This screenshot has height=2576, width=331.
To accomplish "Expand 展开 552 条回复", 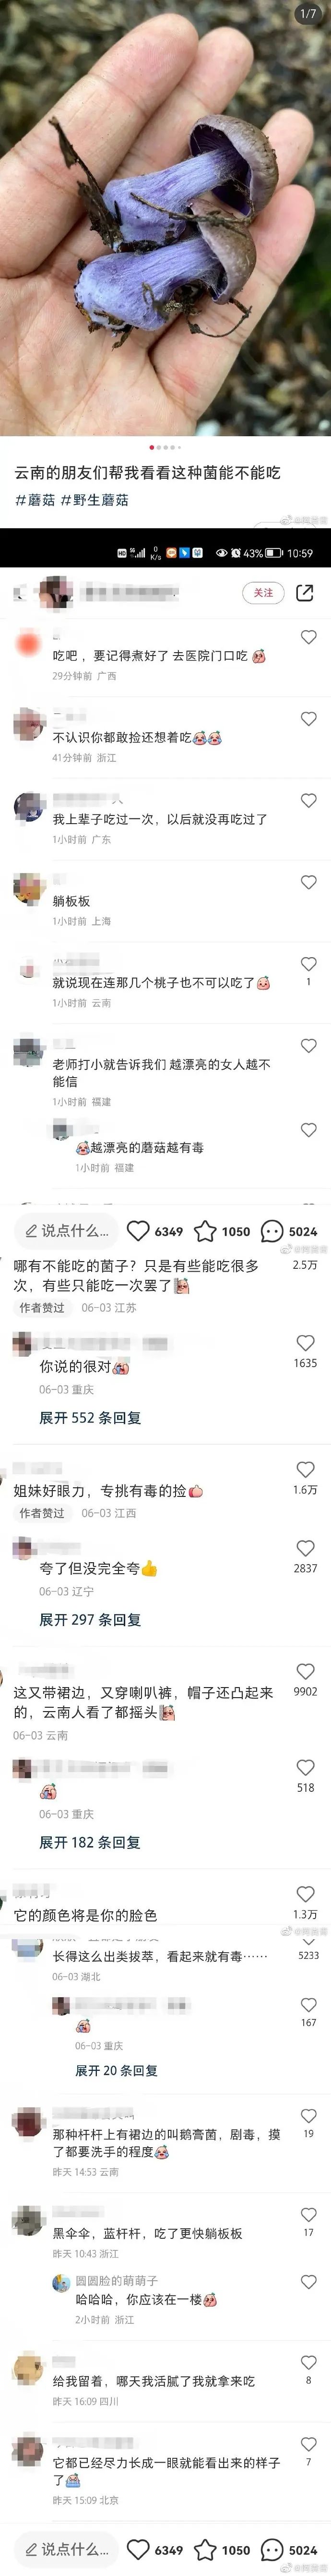I will (90, 1418).
